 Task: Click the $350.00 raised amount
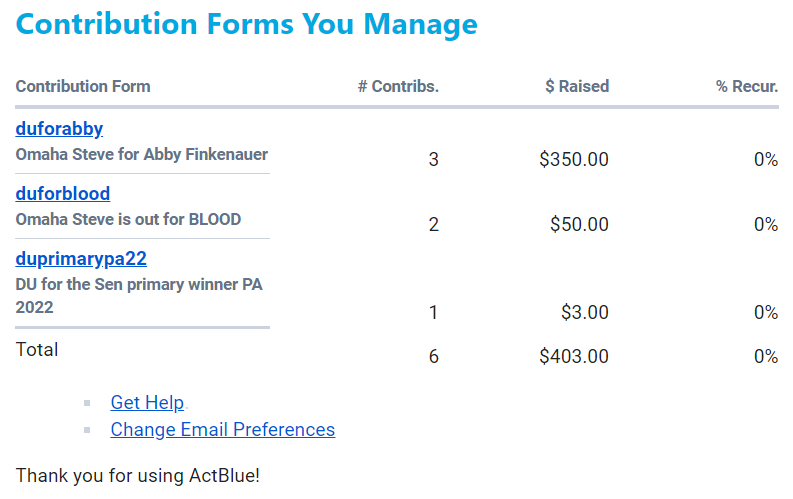[x=574, y=159]
